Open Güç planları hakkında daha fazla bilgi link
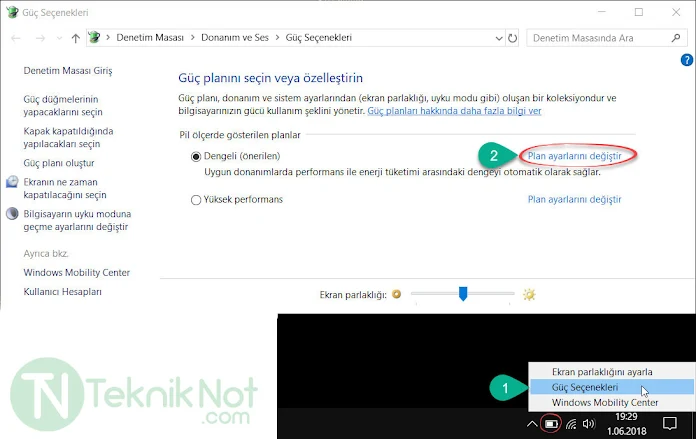 pyautogui.click(x=454, y=111)
